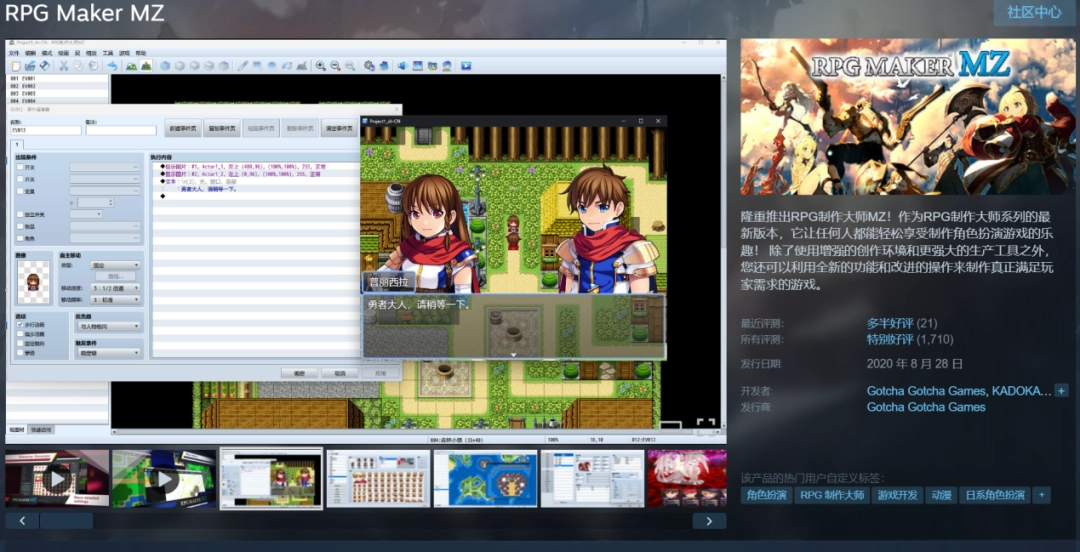Click the plus icon after the 日系角色扮演 tag
The image size is (1080, 552).
click(1041, 495)
